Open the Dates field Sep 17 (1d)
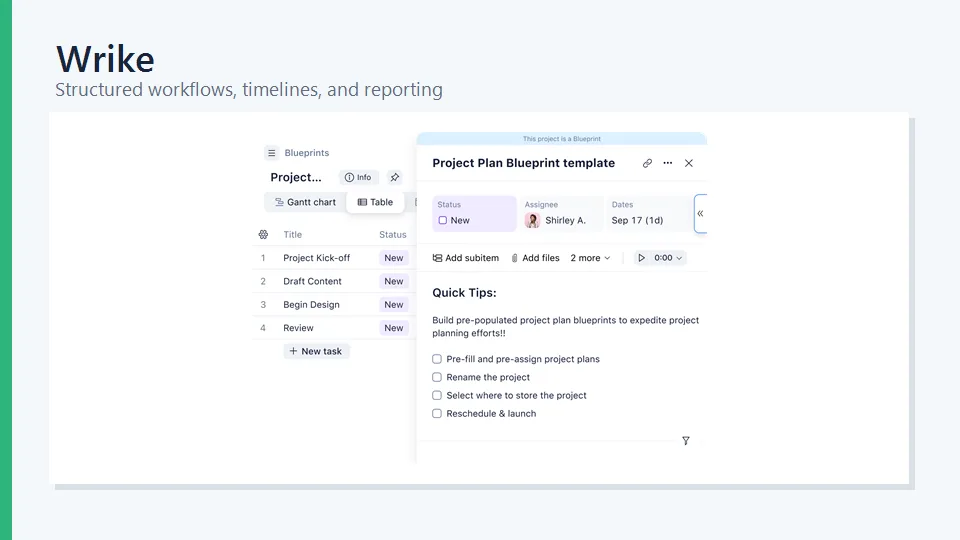Viewport: 960px width, 540px height. pyautogui.click(x=649, y=213)
